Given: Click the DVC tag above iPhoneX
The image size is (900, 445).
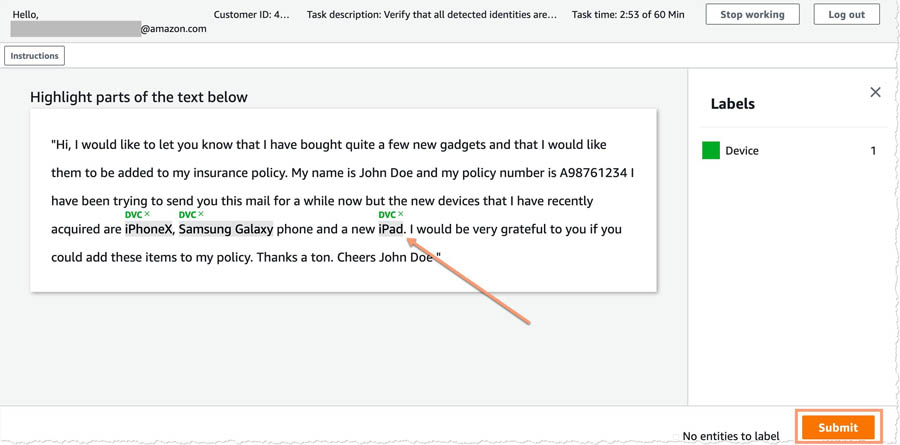Looking at the screenshot, I should click(133, 214).
